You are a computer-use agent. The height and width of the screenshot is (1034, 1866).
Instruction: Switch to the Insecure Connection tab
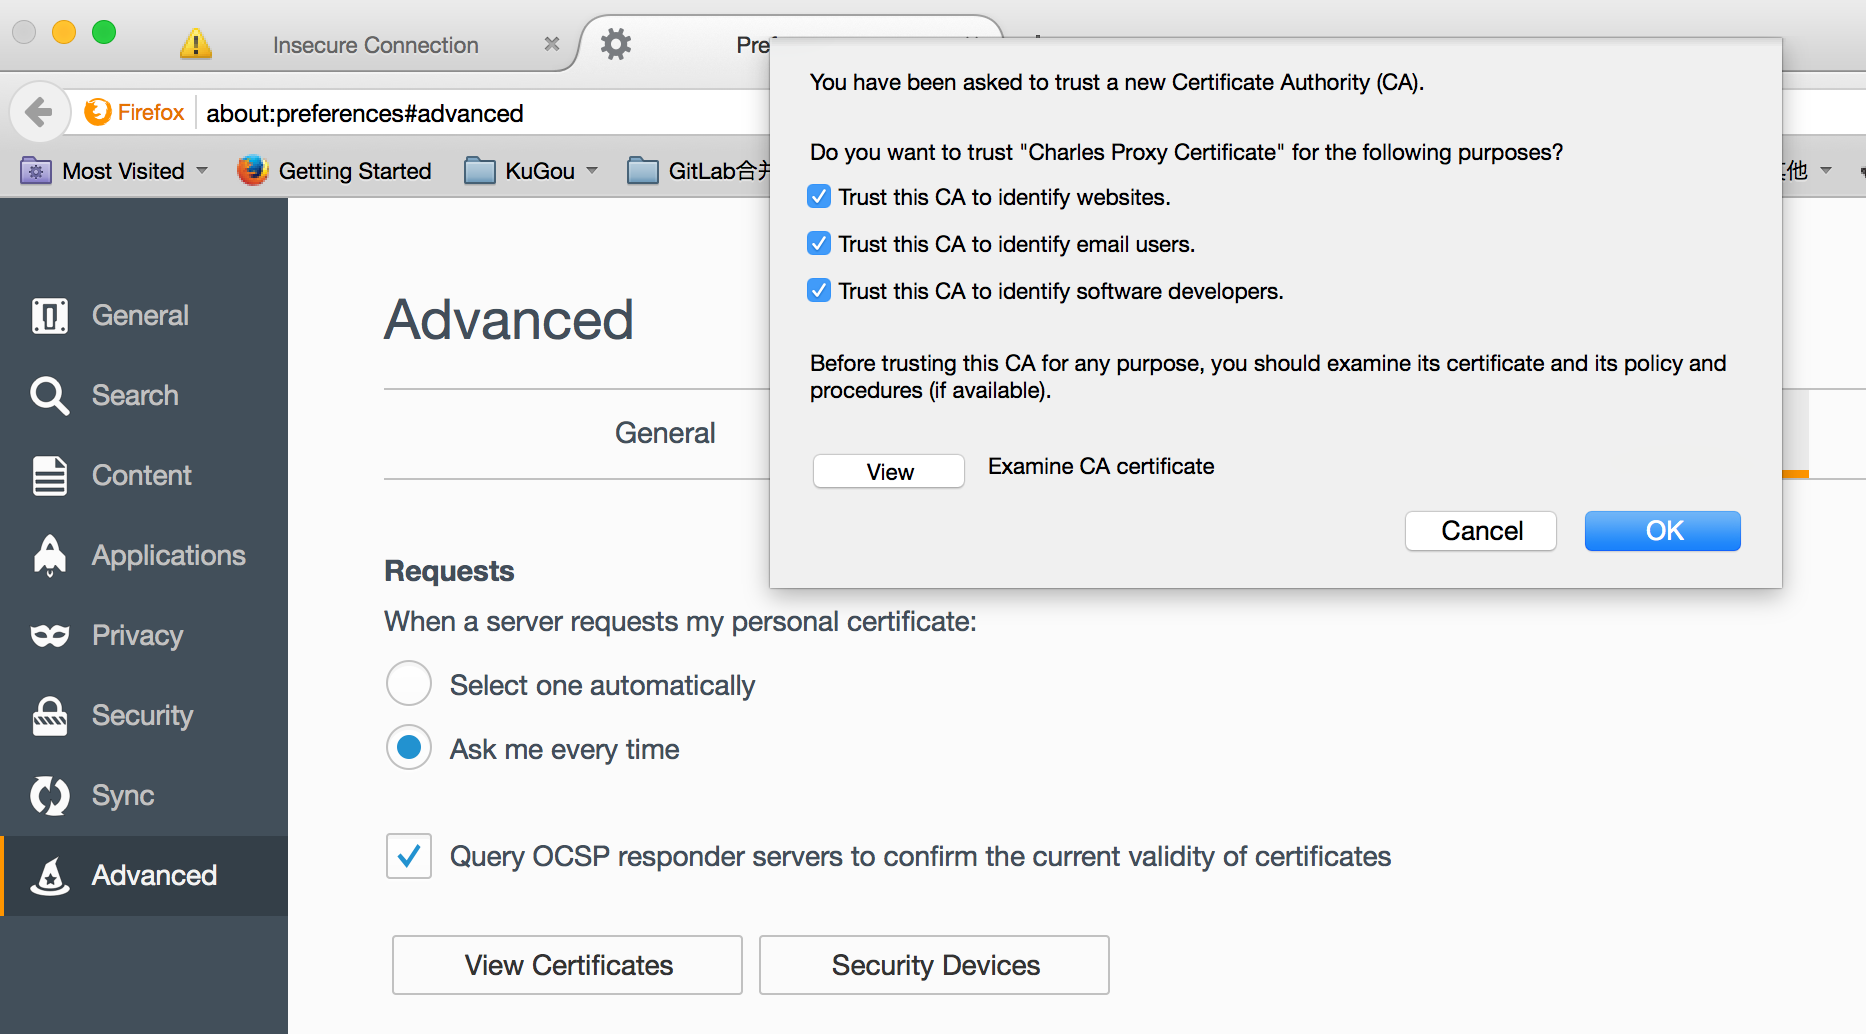(x=375, y=45)
